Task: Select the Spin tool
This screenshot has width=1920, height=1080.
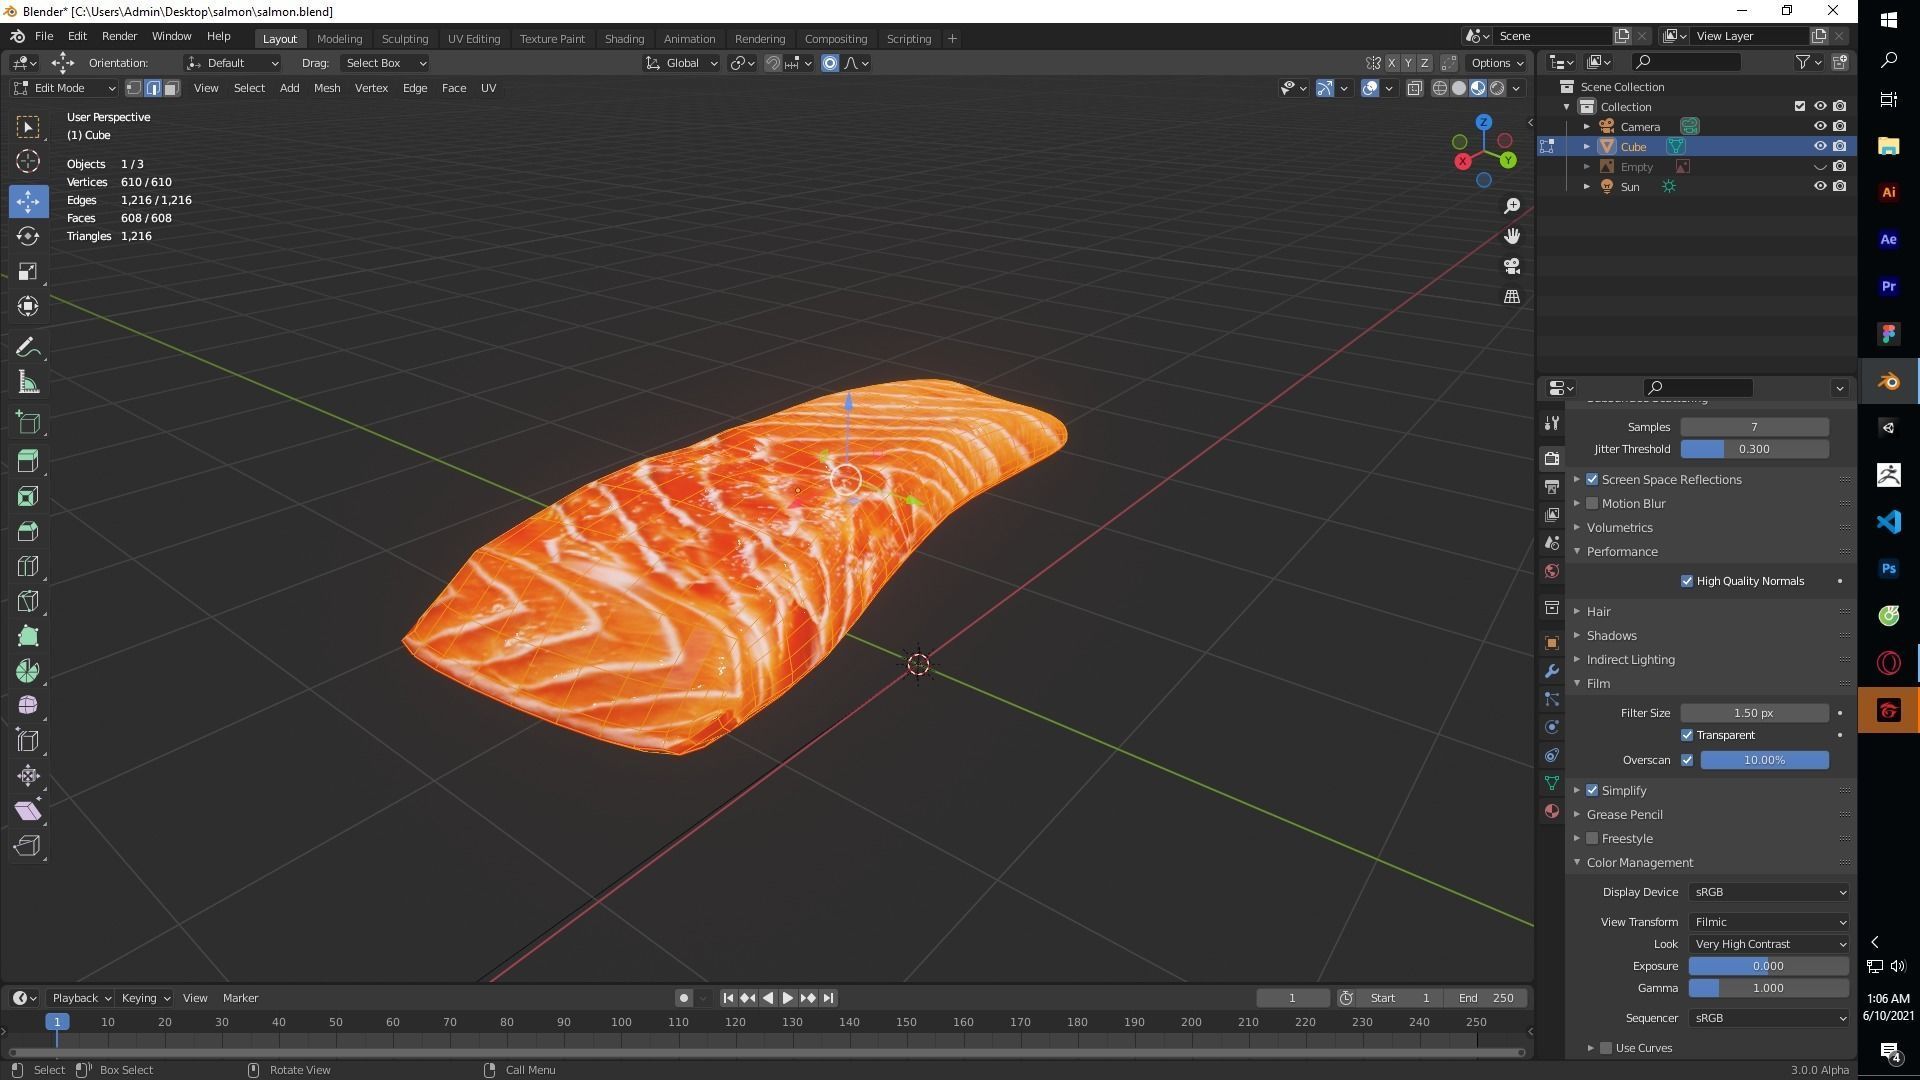Action: pyautogui.click(x=28, y=671)
